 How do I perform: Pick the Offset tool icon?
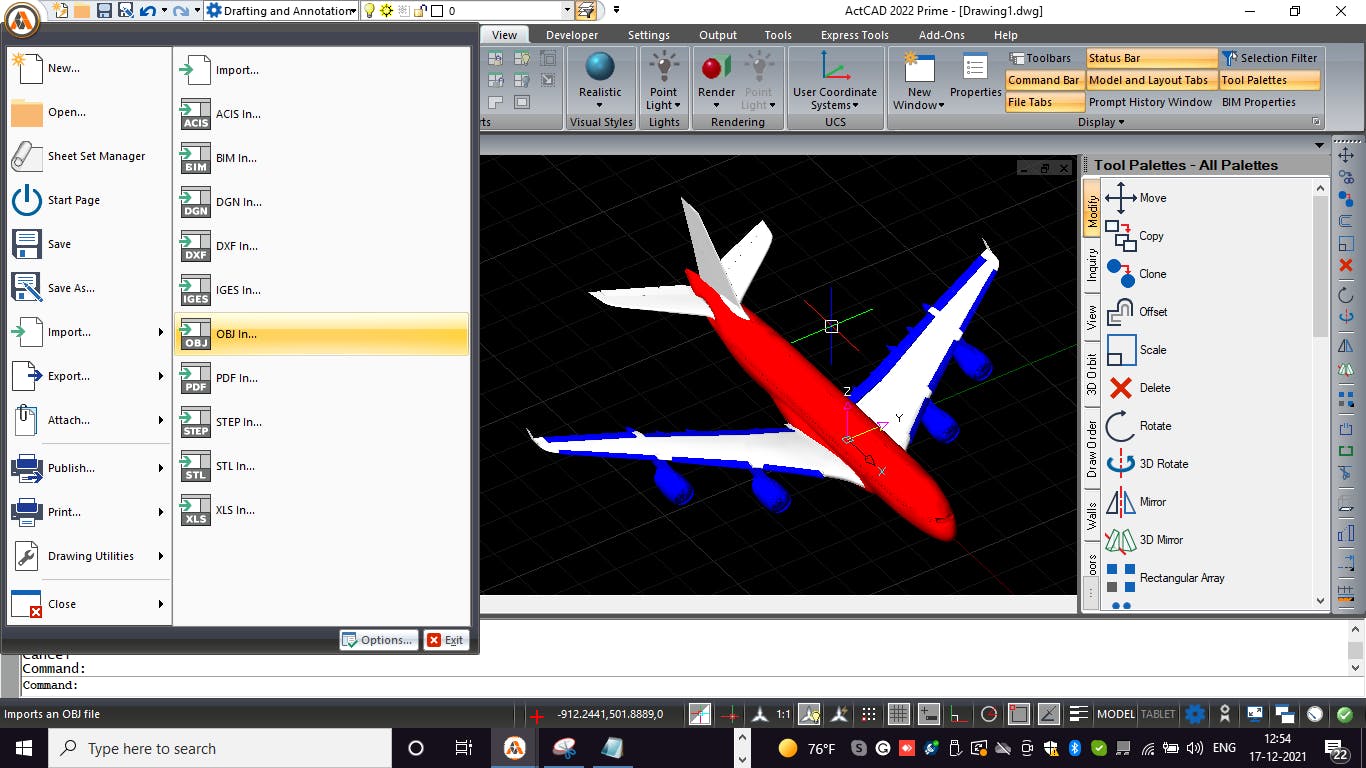click(x=1121, y=312)
